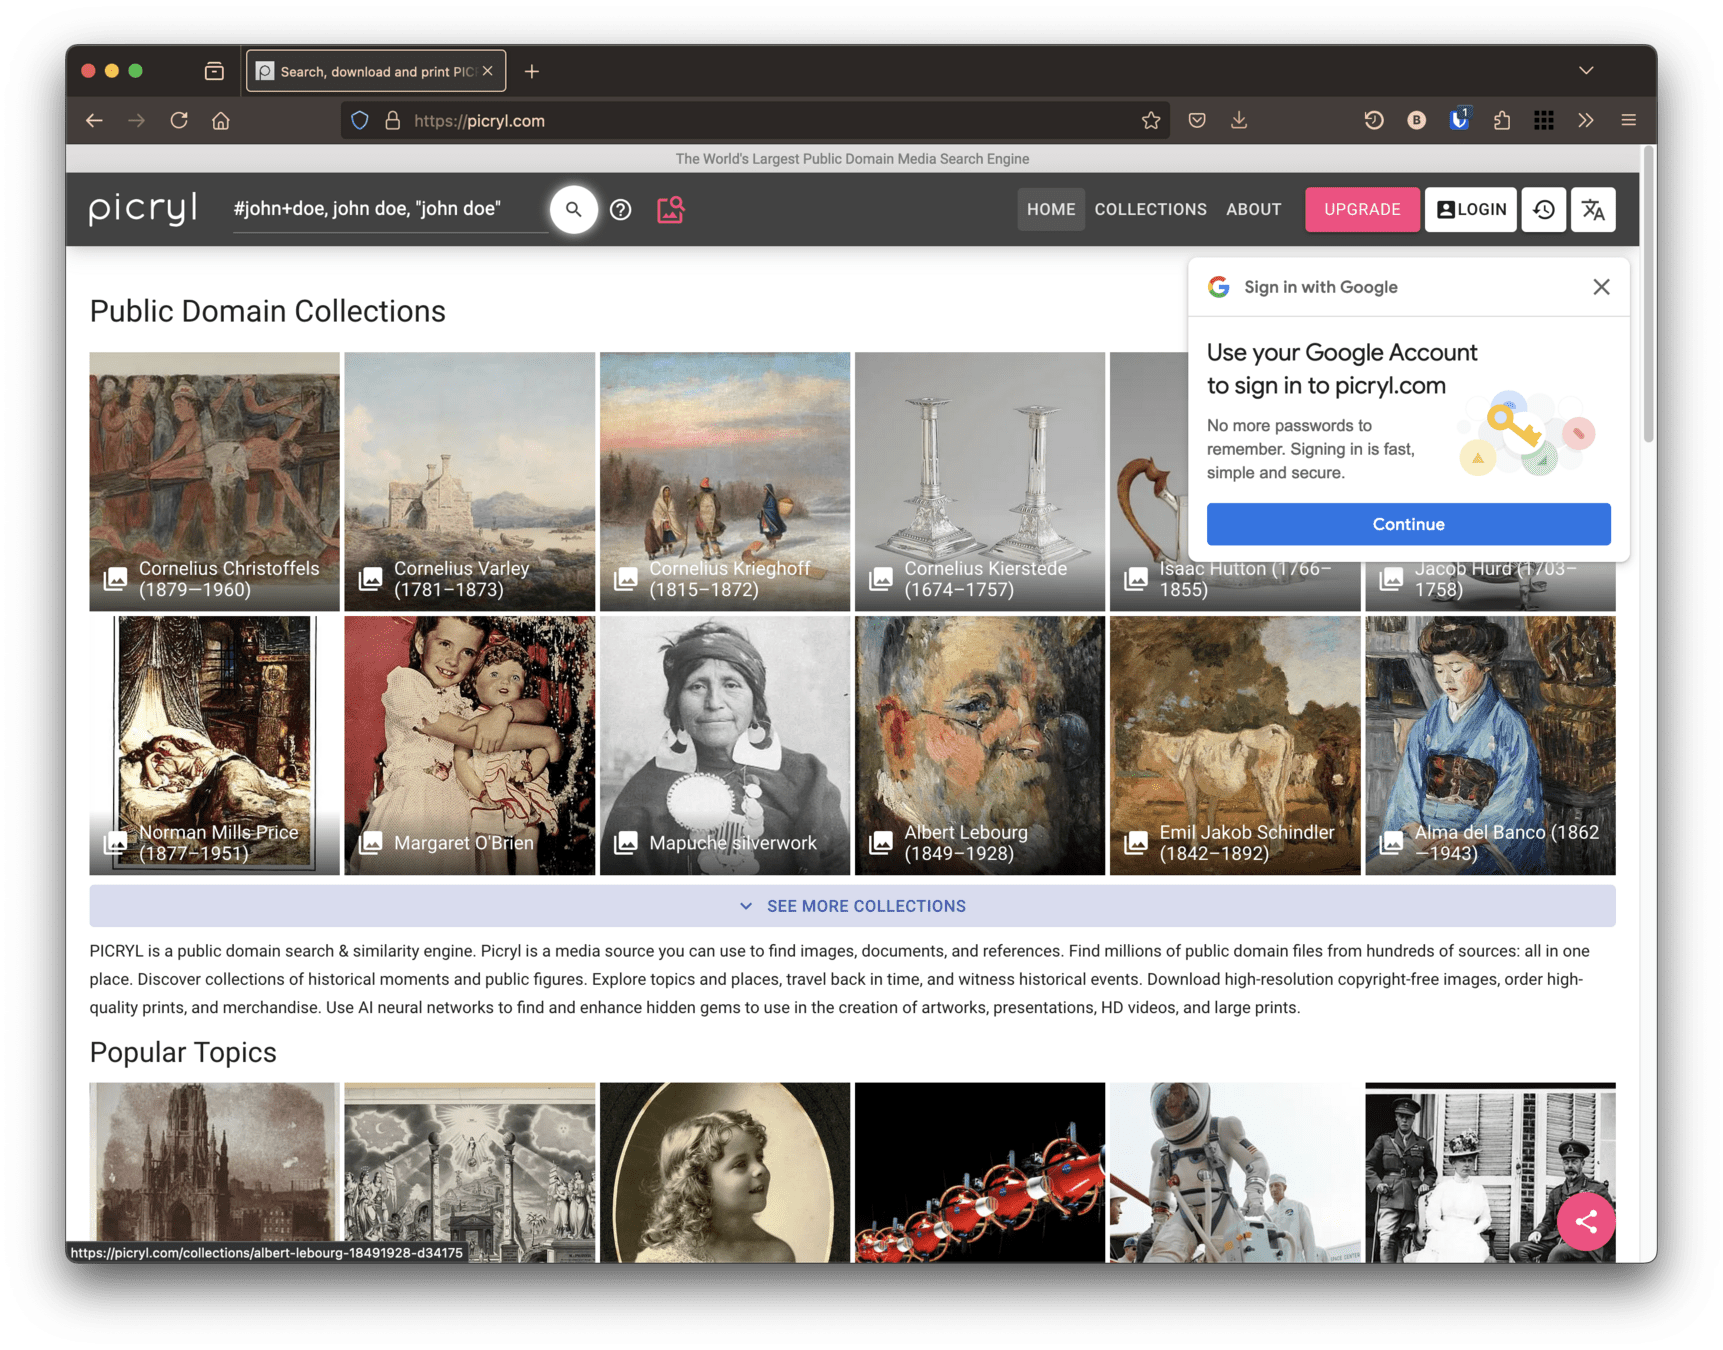Bookmark this page with the star icon
The width and height of the screenshot is (1723, 1350).
(x=1151, y=120)
